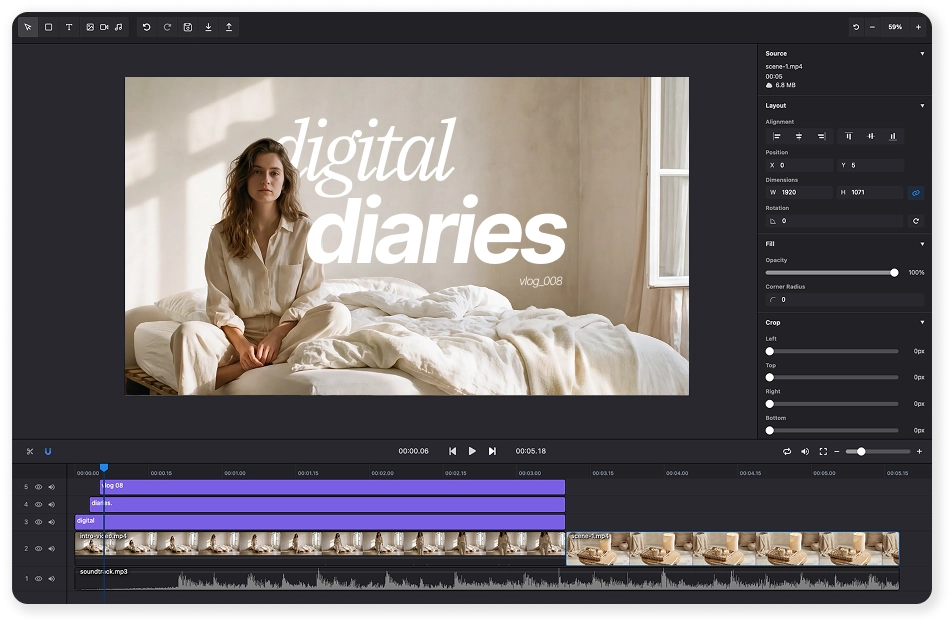The height and width of the screenshot is (624, 952).
Task: Open the Add Media image tool
Action: pyautogui.click(x=90, y=27)
